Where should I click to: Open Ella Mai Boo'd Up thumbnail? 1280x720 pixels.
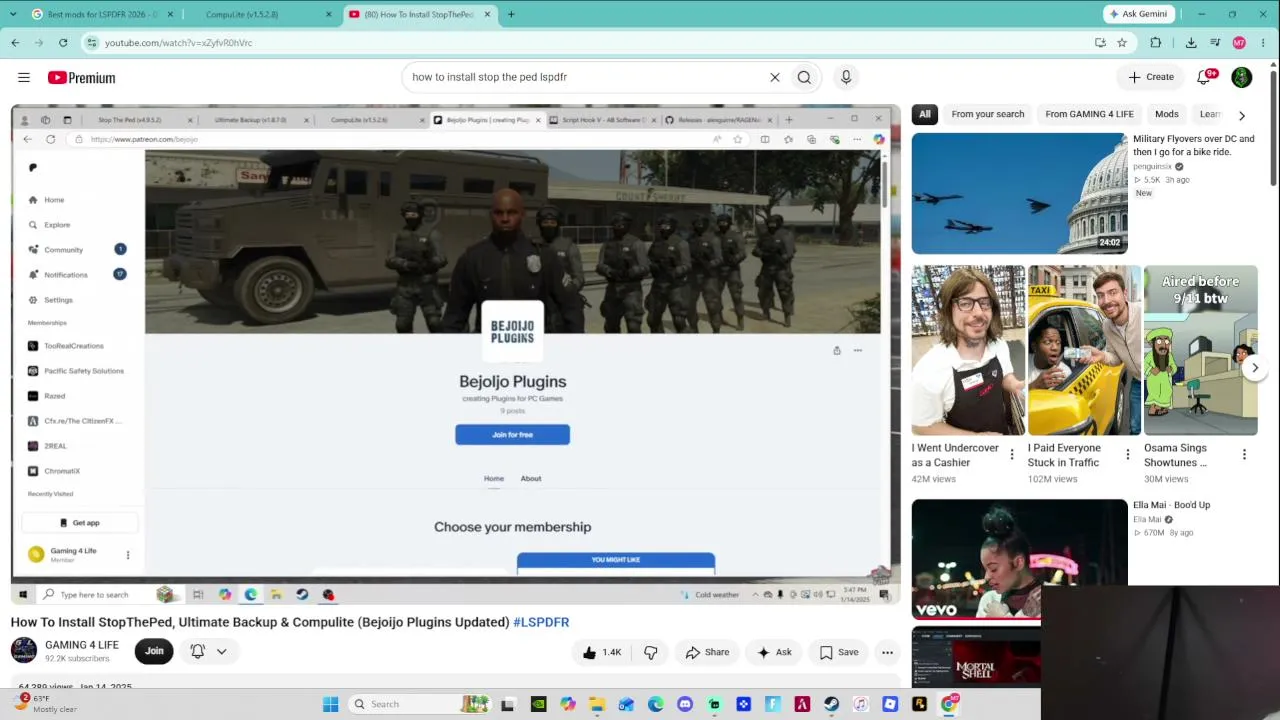[x=1019, y=559]
